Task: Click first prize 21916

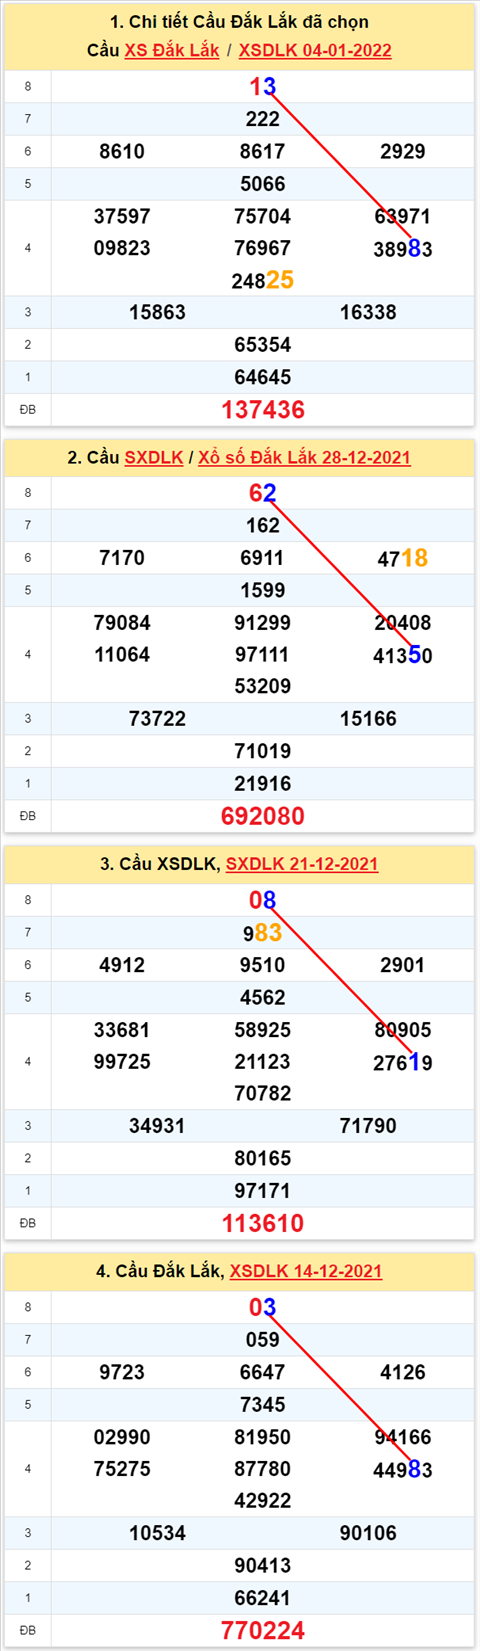Action: (x=263, y=784)
